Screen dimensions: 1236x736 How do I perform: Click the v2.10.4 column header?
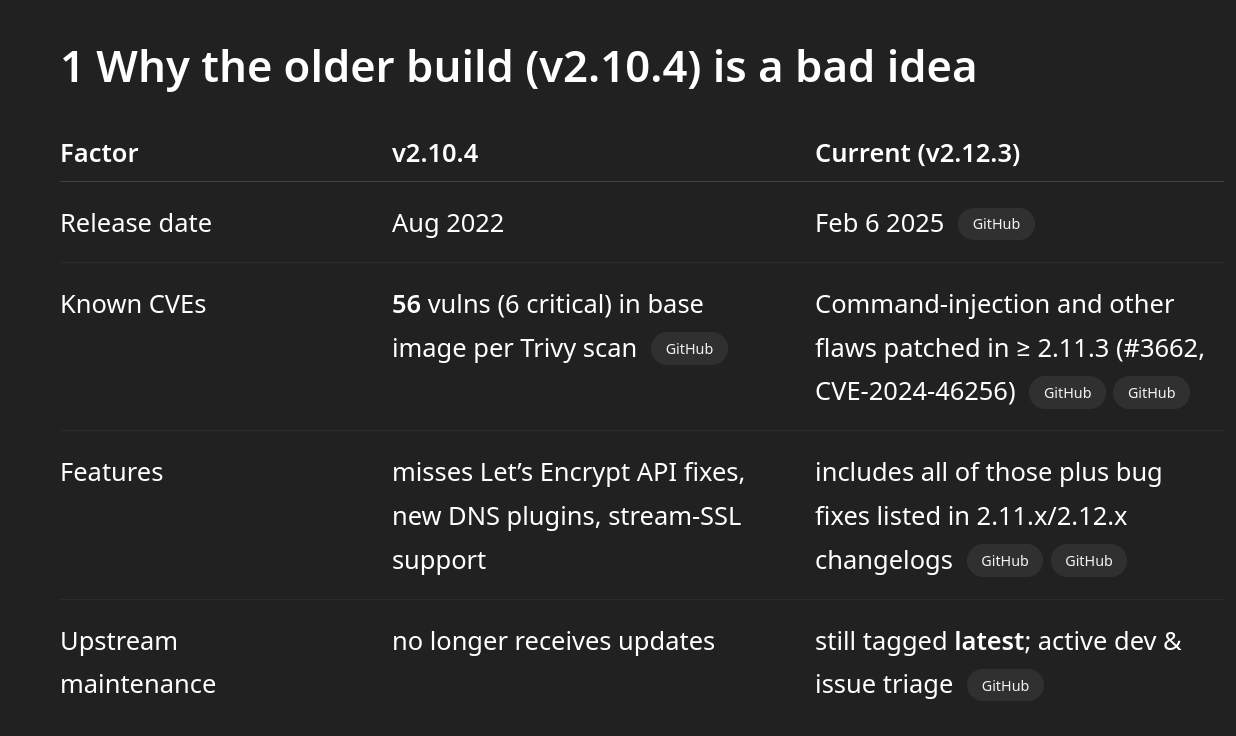(435, 153)
